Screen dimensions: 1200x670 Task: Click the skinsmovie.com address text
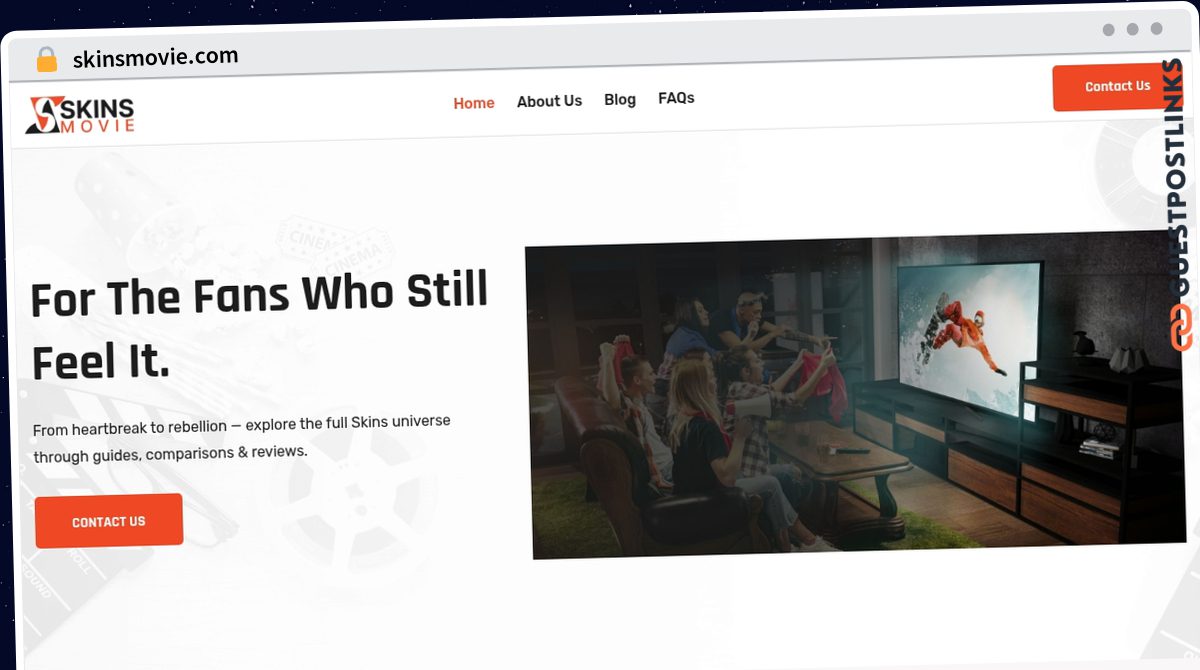click(x=156, y=57)
